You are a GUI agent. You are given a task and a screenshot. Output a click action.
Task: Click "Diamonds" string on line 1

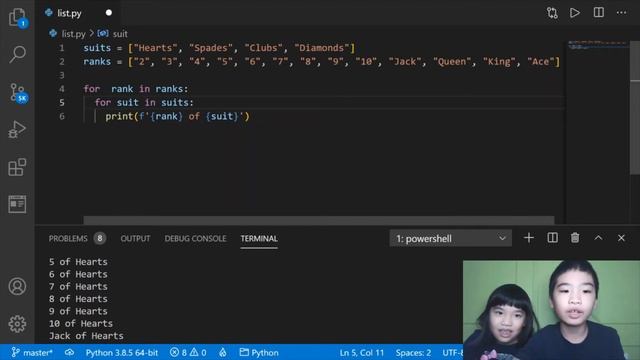(322, 48)
